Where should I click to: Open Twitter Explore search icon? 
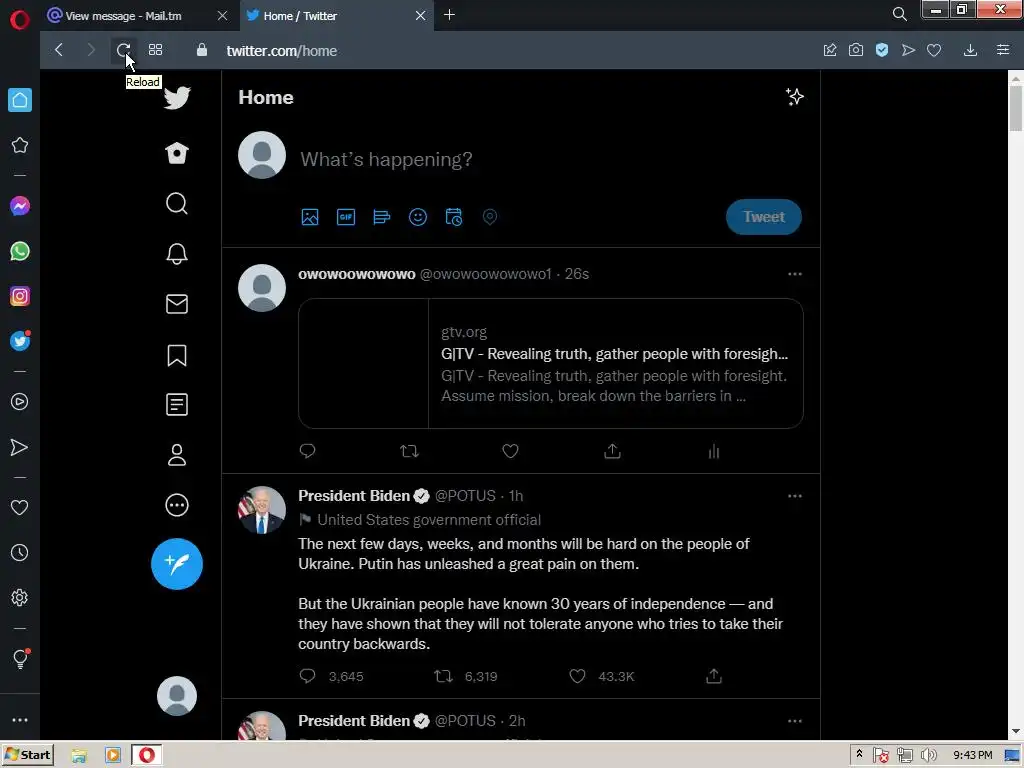click(x=177, y=204)
